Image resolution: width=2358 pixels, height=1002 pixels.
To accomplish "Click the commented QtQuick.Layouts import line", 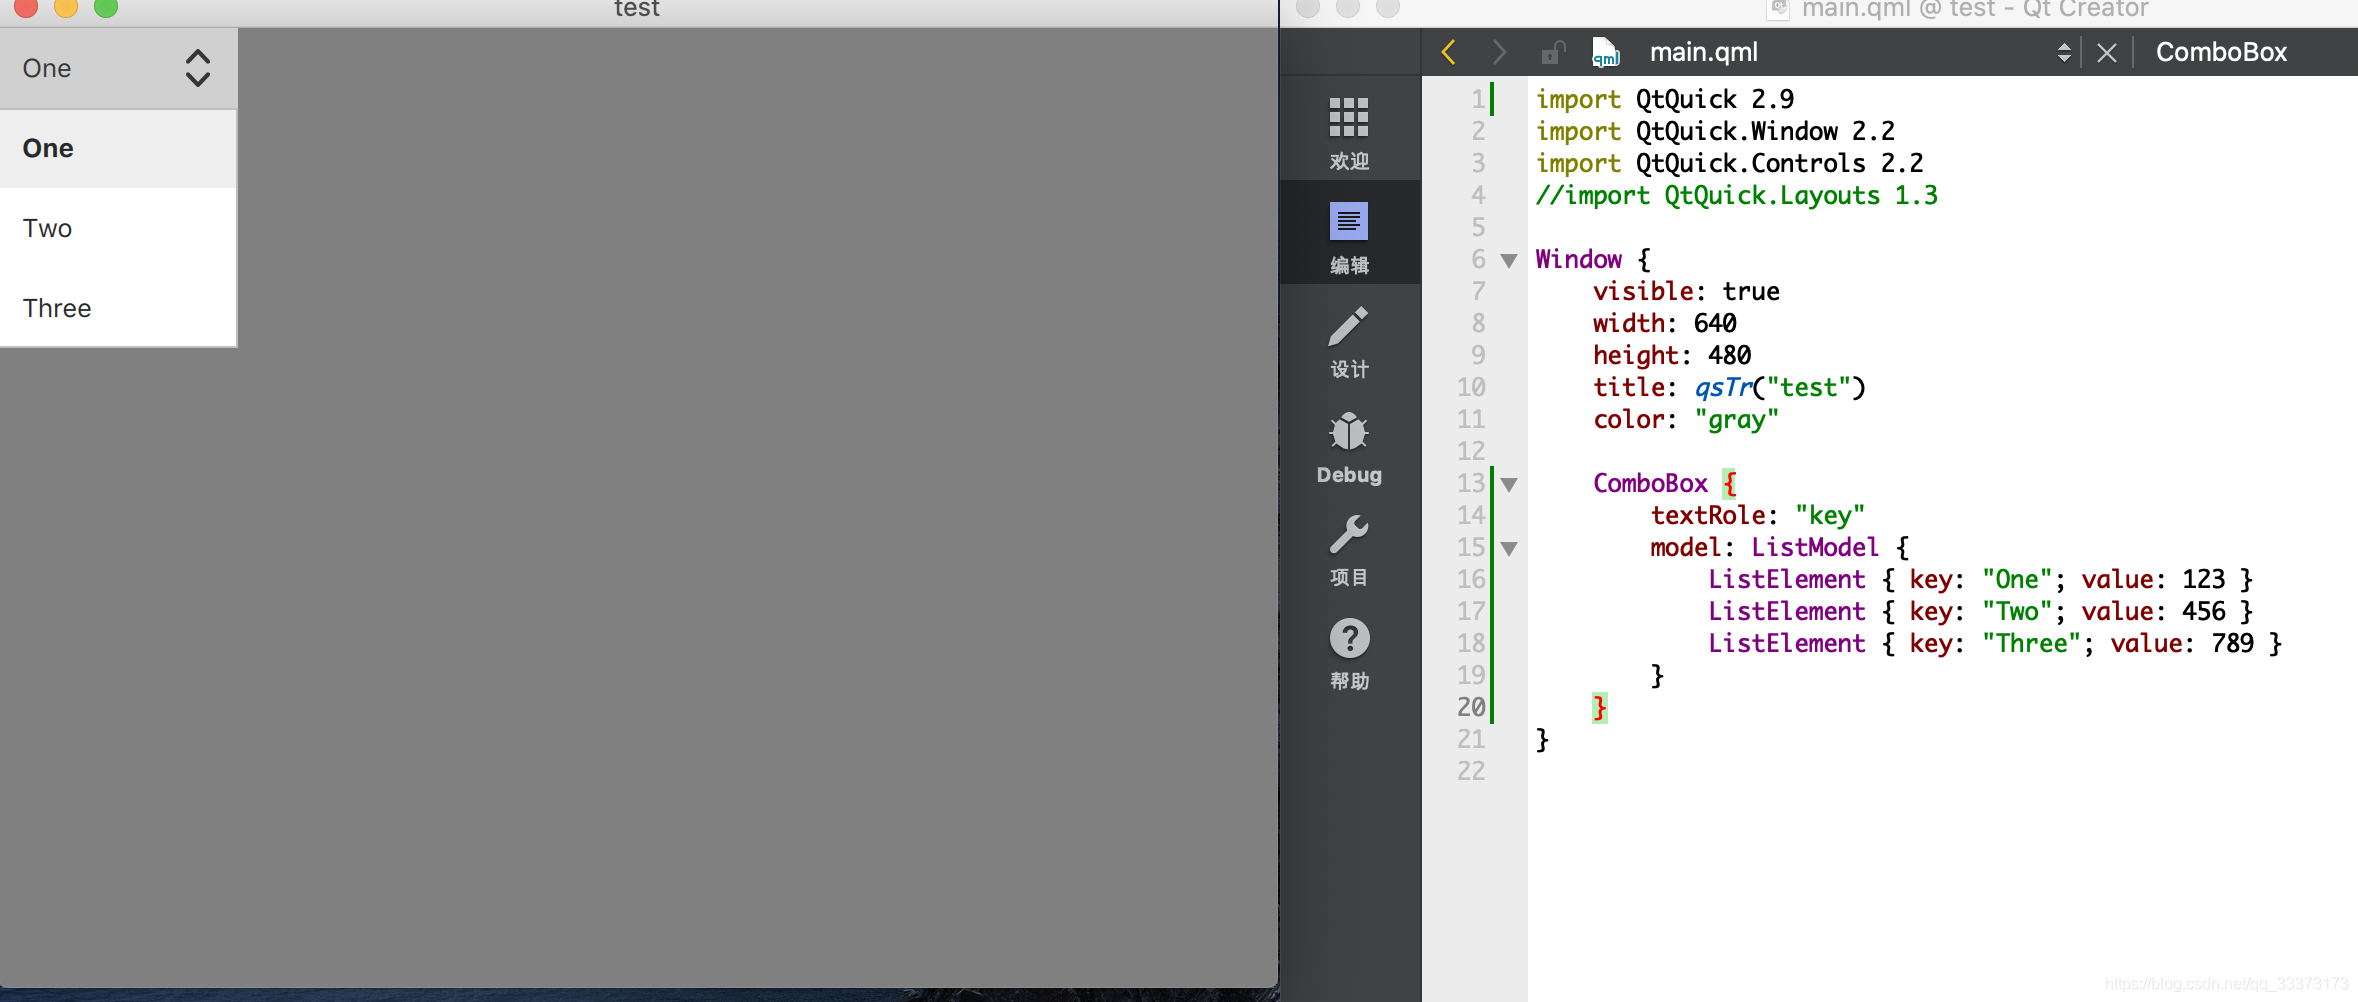I will pos(1737,195).
